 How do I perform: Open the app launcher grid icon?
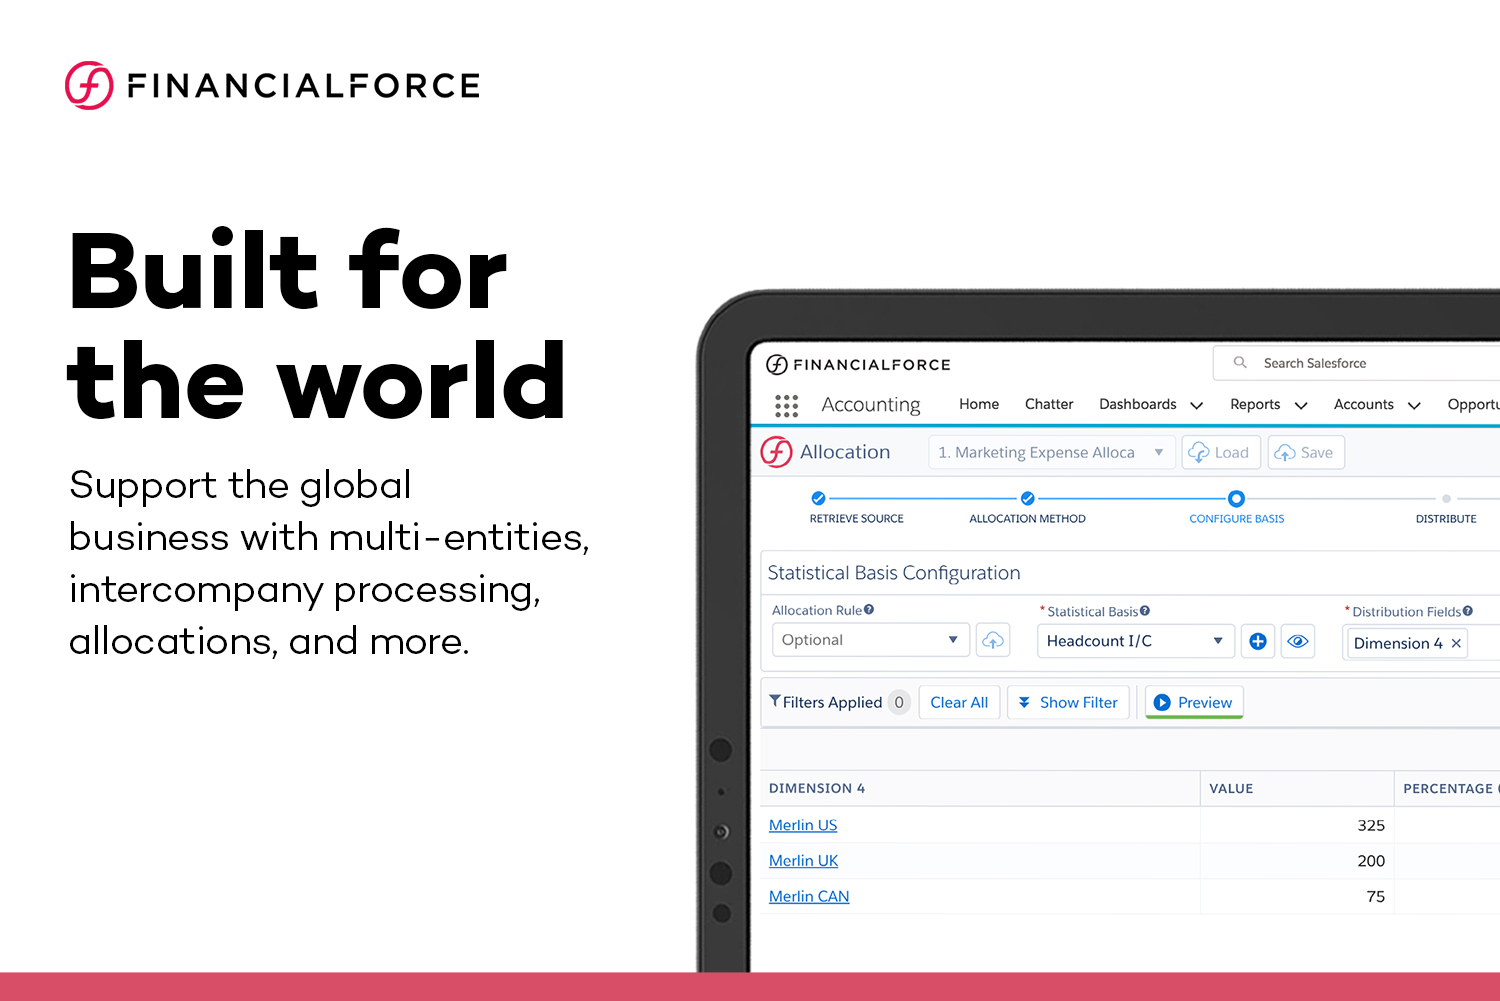tap(786, 405)
